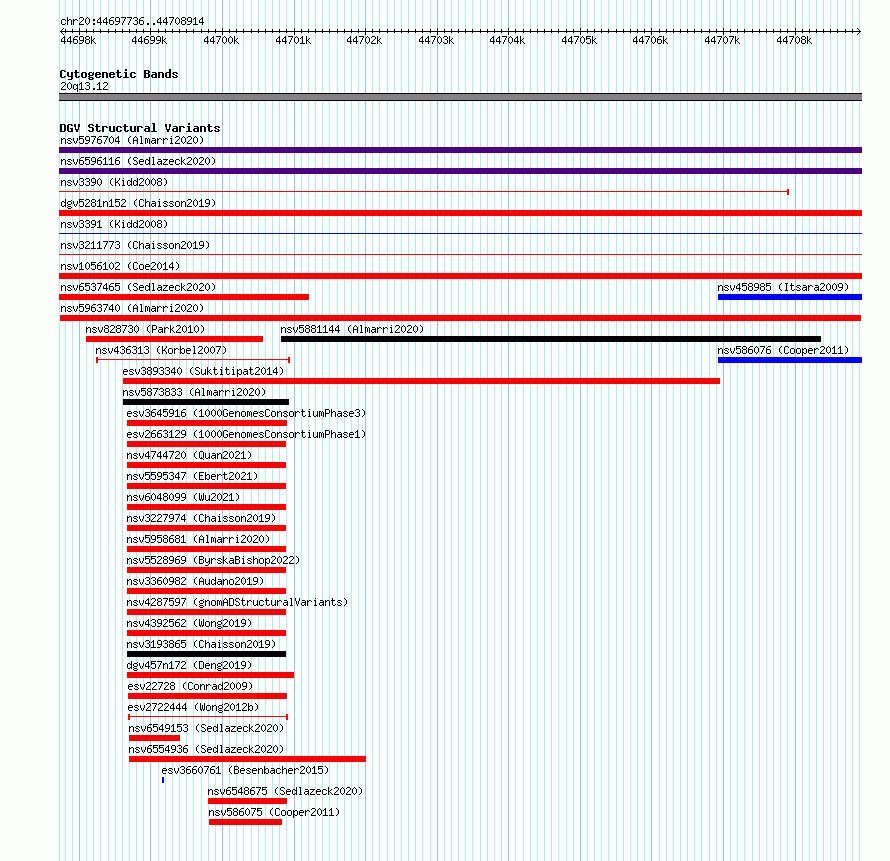Viewport: 890px width, 861px height.
Task: Click the 44706k ruler position
Action: (x=650, y=40)
